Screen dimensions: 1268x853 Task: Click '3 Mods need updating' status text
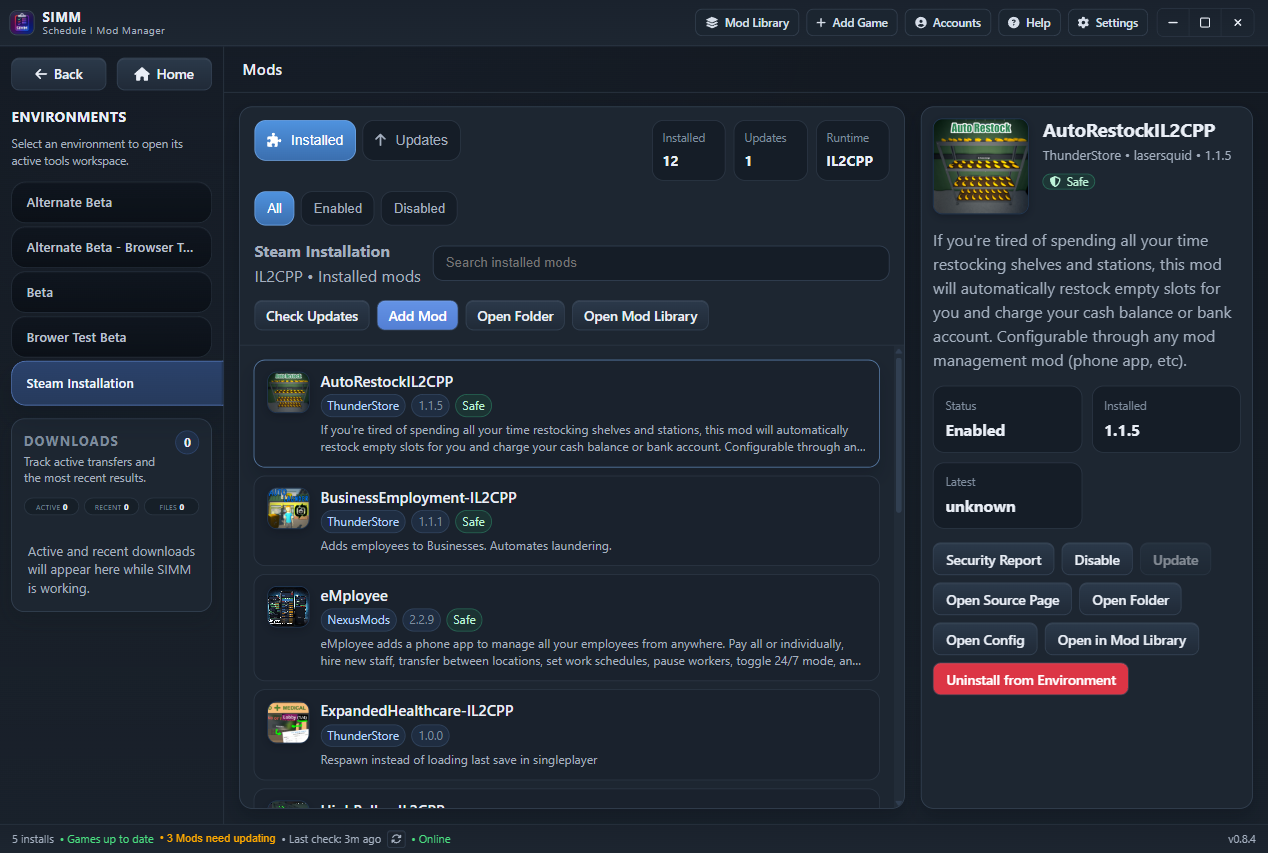point(221,839)
